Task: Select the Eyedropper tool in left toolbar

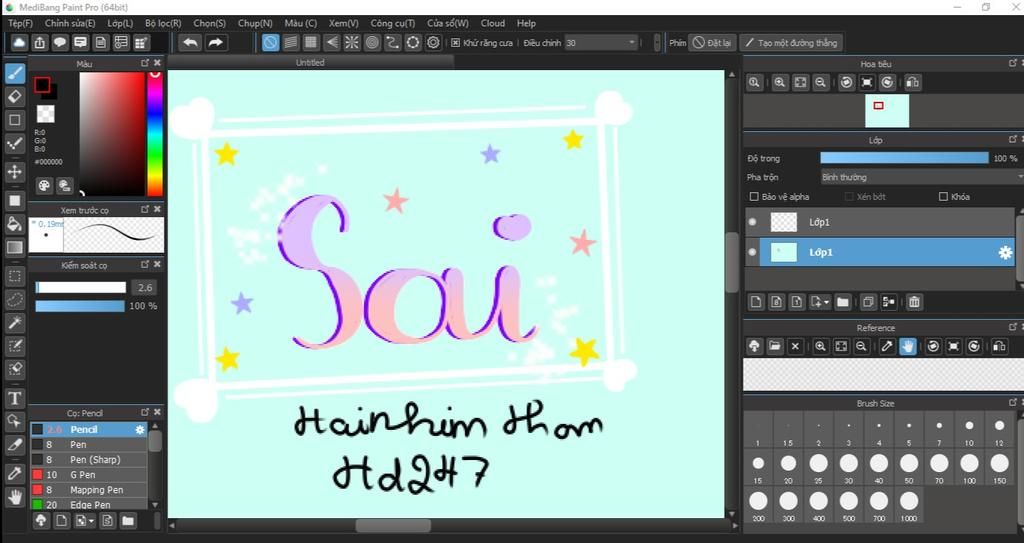Action: [15, 474]
